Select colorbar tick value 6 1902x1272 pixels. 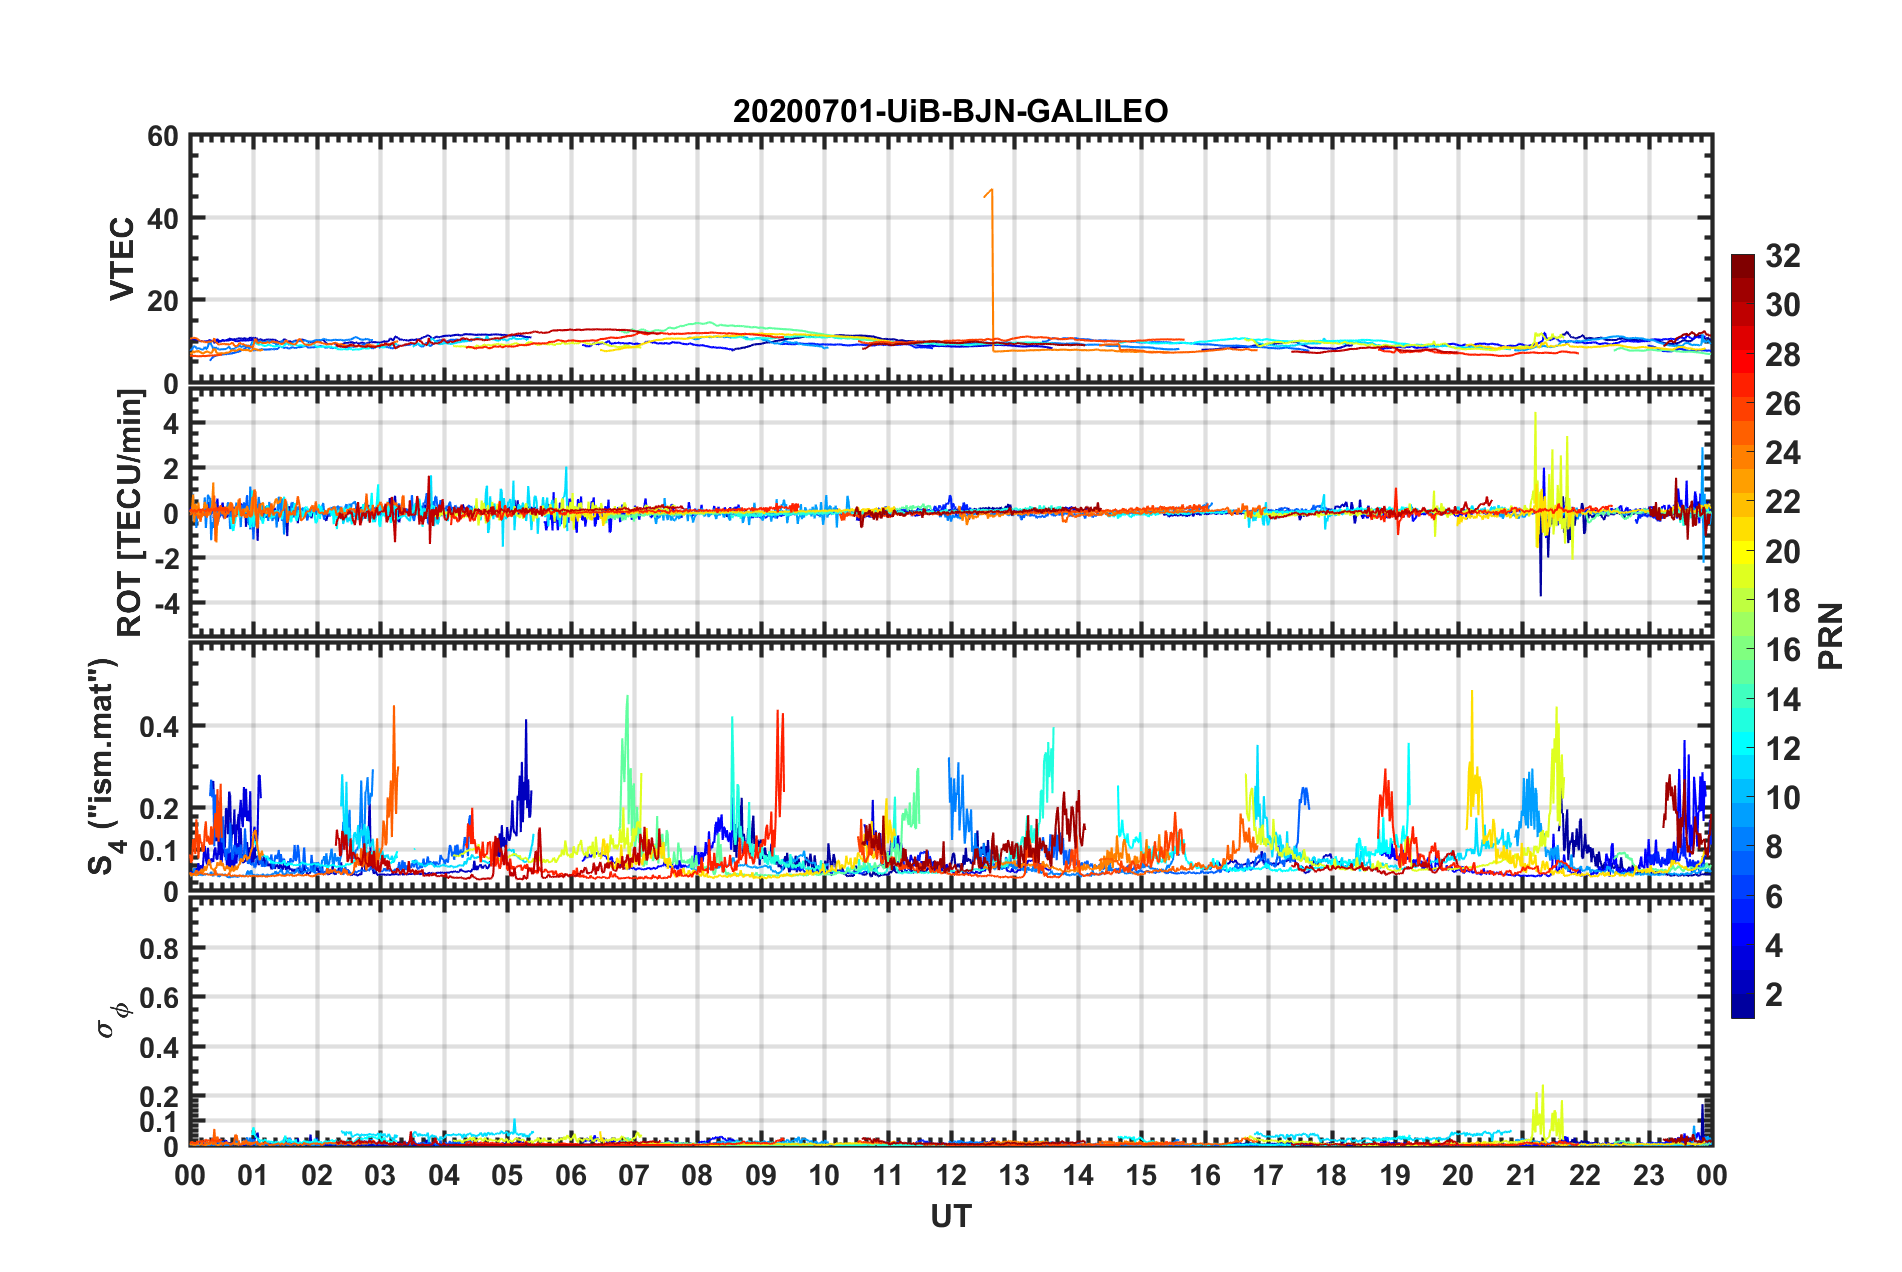(x=1774, y=897)
